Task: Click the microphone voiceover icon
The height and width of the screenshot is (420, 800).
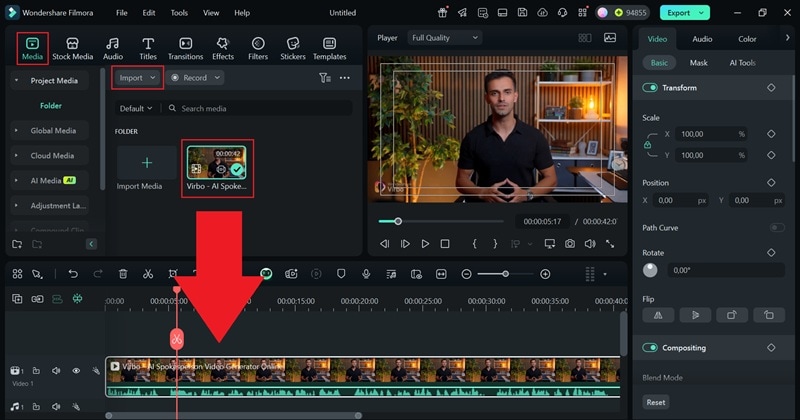Action: click(x=366, y=274)
